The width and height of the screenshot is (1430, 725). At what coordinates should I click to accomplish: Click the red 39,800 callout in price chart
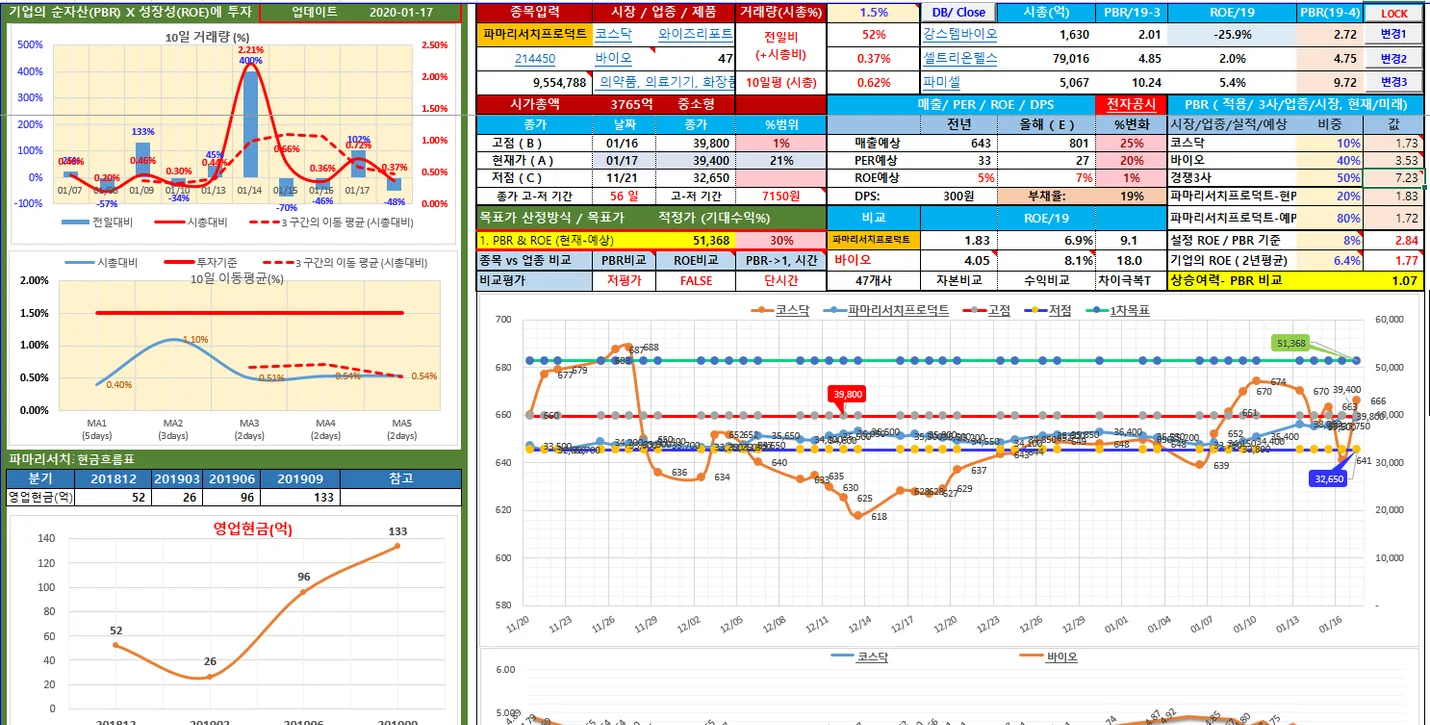tap(847, 394)
